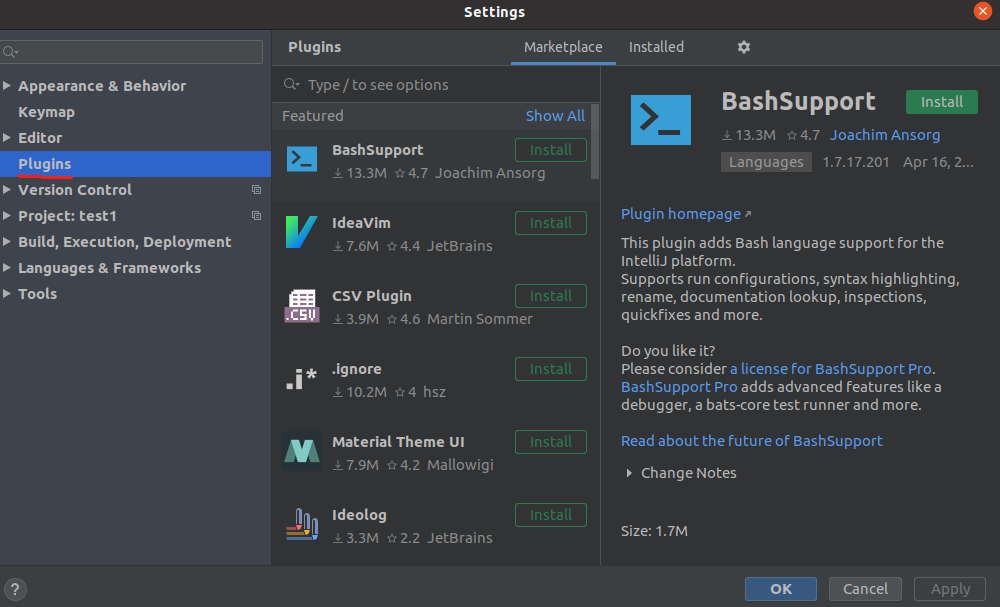Click the Languages tag
Screen dimensions: 1000x607
[x=766, y=162]
